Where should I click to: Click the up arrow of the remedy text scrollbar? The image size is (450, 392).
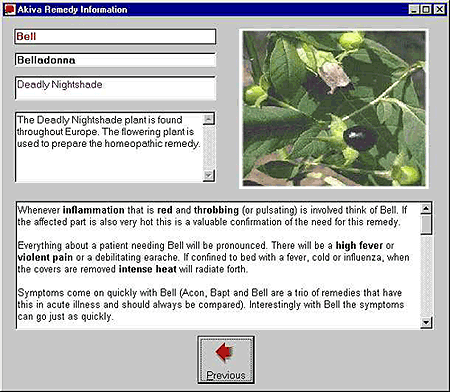click(426, 209)
